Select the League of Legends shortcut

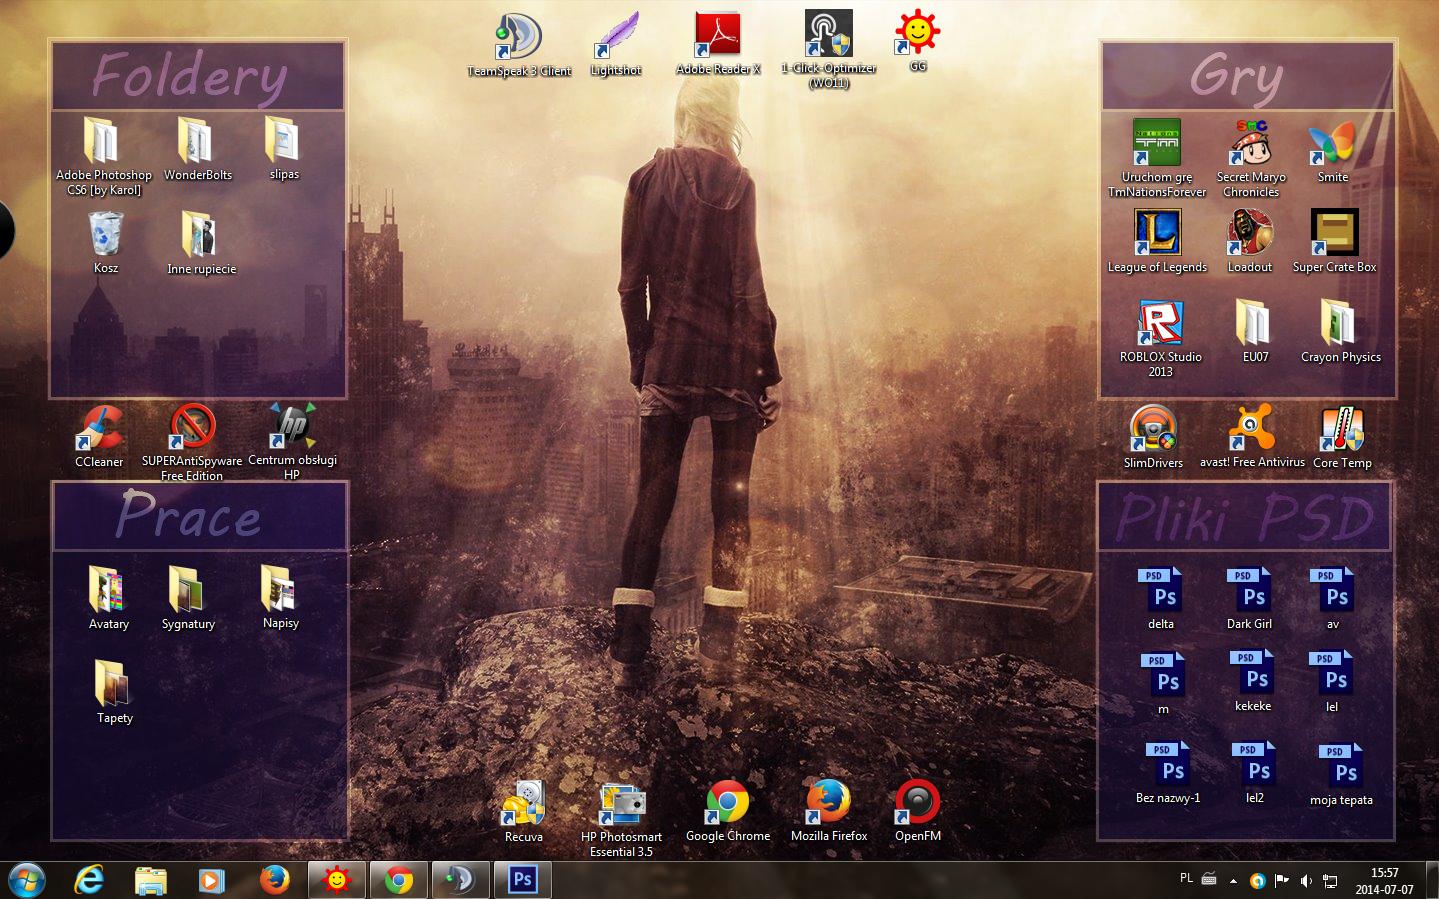[1157, 241]
